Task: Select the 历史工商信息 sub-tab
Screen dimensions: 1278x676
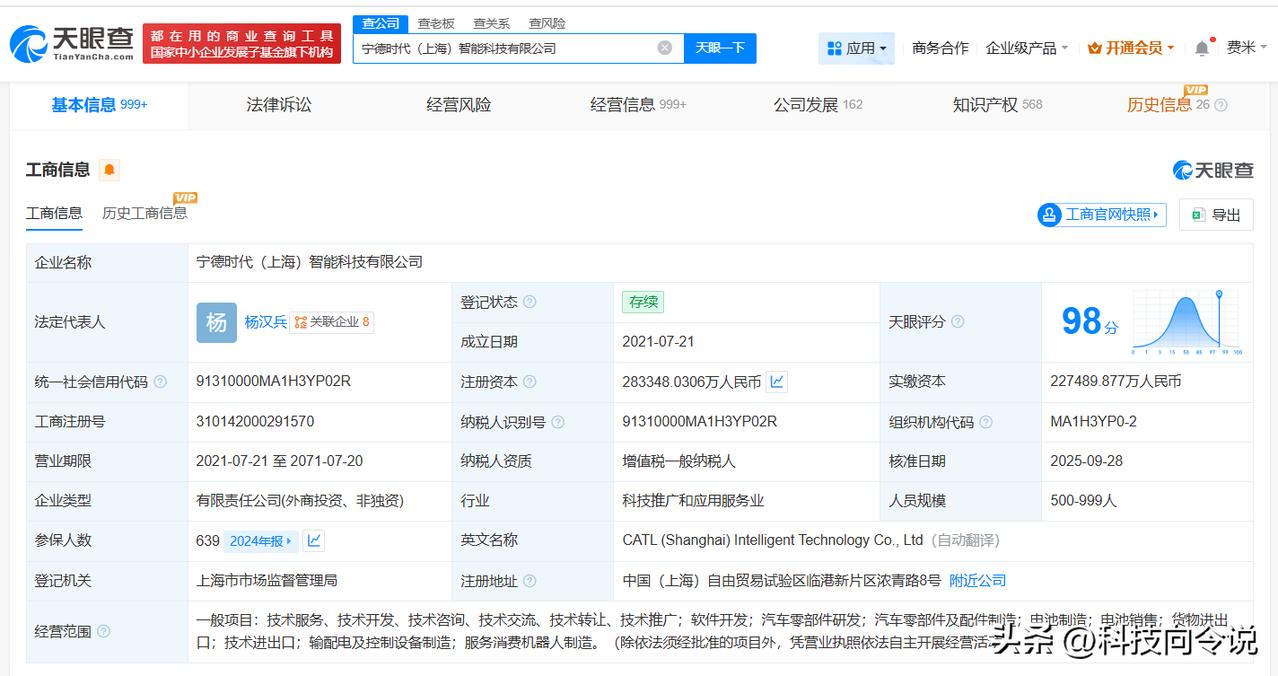Action: click(144, 213)
